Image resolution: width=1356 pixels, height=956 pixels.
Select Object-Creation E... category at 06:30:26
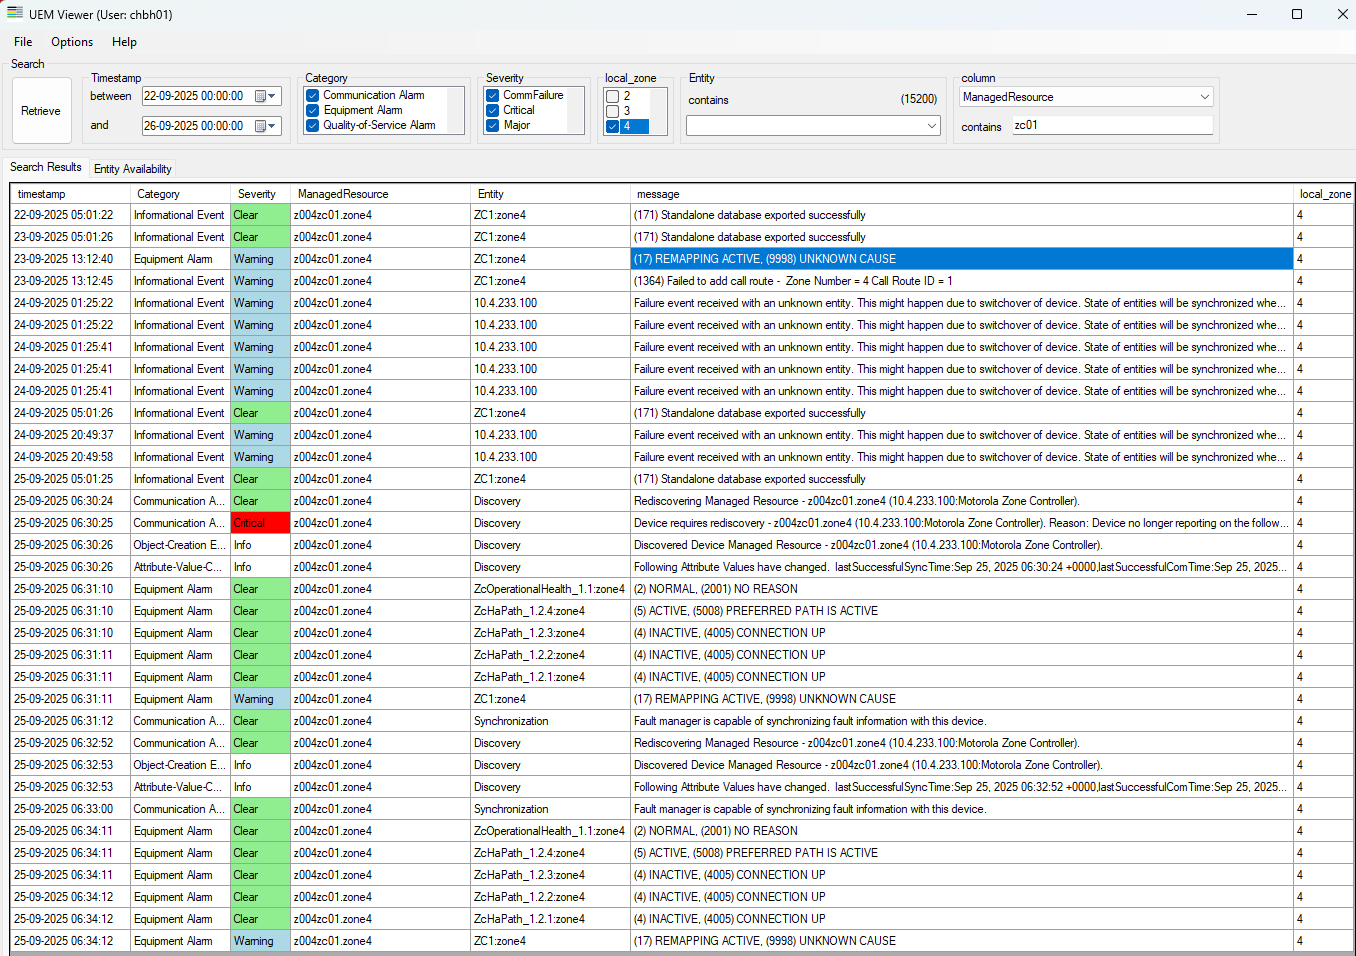[180, 545]
